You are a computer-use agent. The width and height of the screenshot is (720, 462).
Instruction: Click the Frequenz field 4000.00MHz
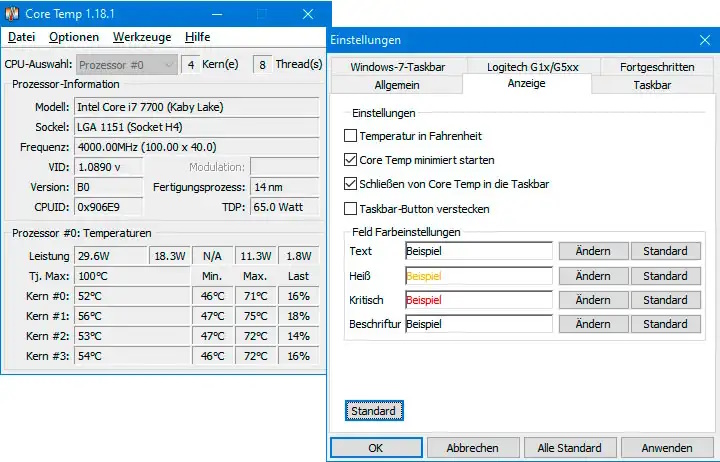tap(197, 147)
